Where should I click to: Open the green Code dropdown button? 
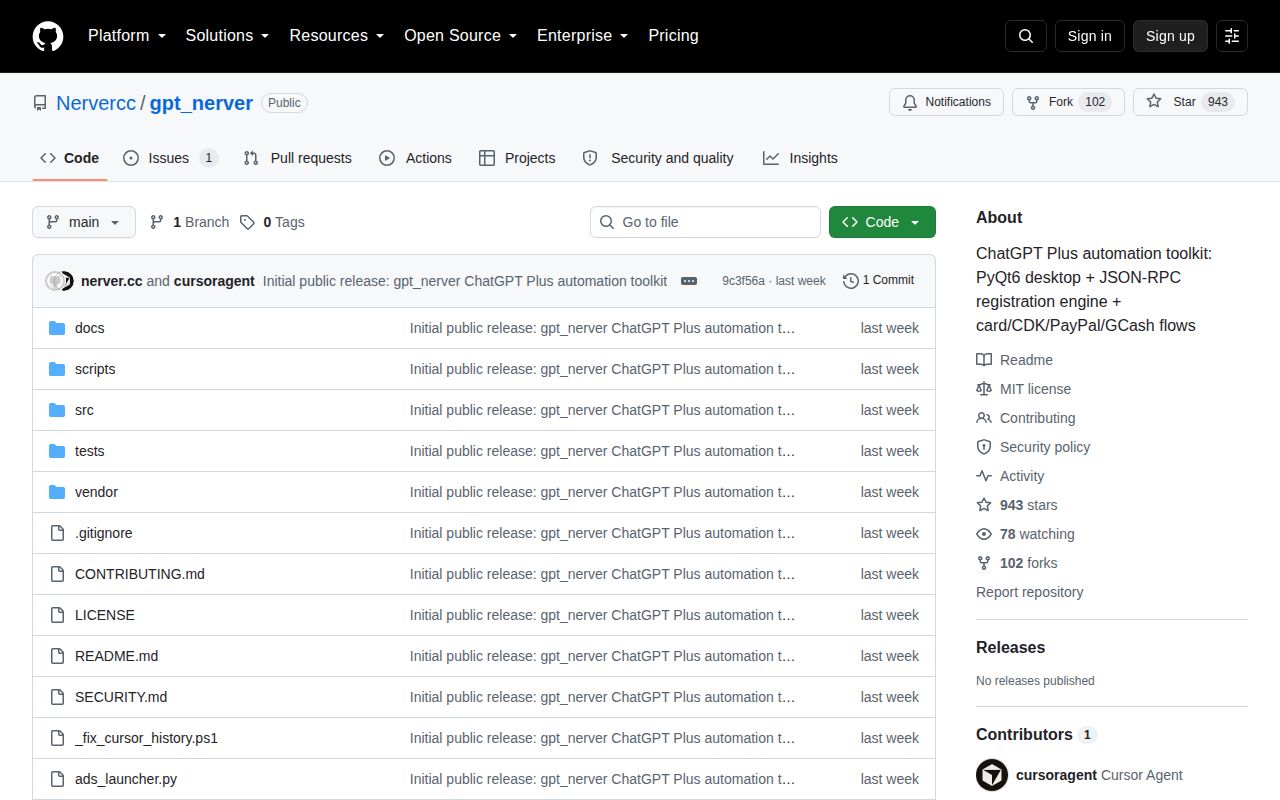(x=882, y=222)
